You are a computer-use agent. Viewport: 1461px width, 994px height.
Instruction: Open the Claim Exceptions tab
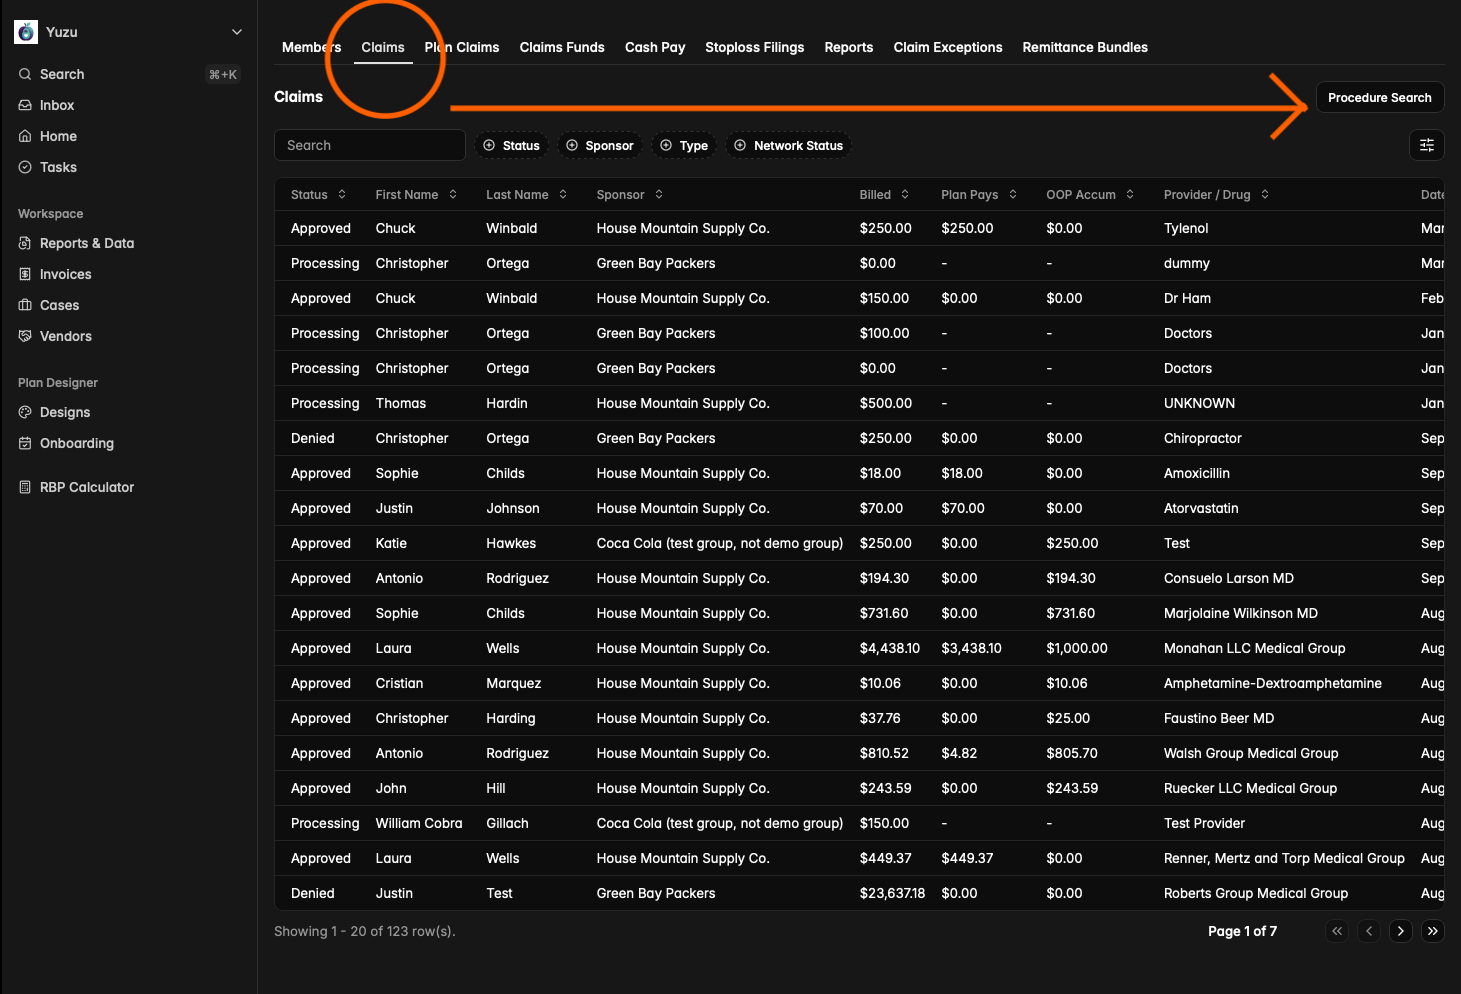pyautogui.click(x=948, y=47)
